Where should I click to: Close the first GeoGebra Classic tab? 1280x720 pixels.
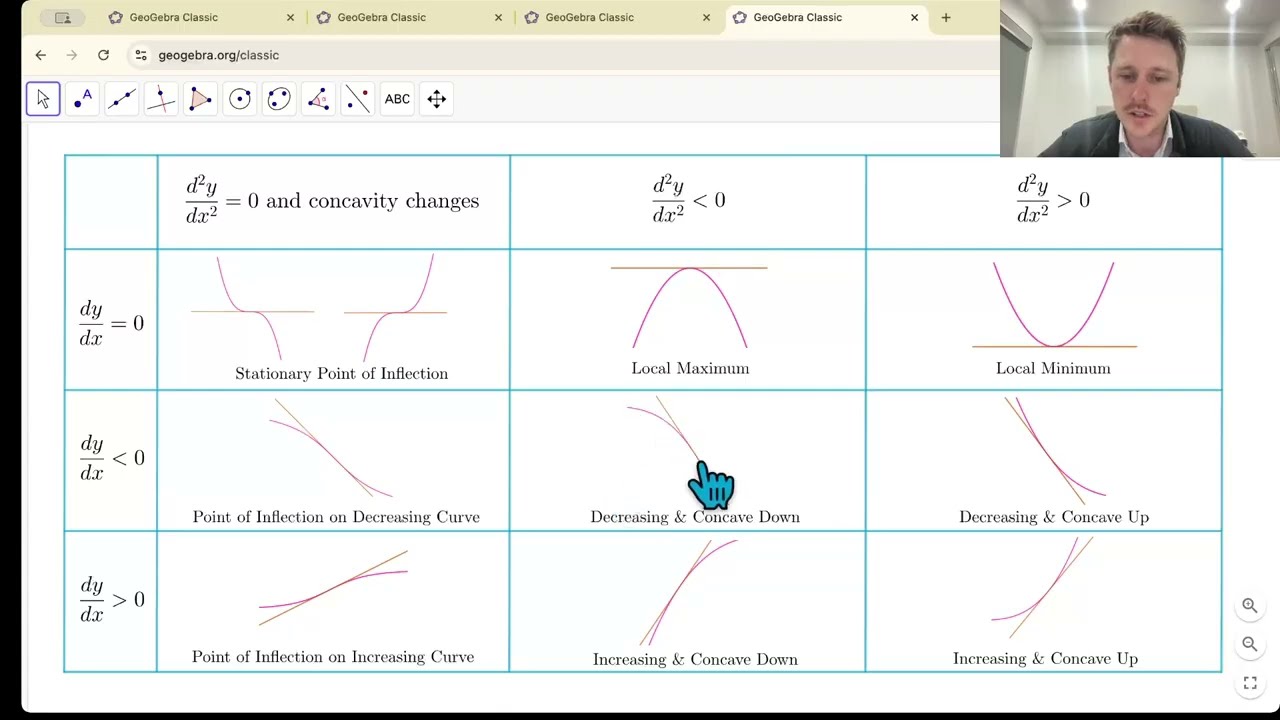tap(290, 17)
